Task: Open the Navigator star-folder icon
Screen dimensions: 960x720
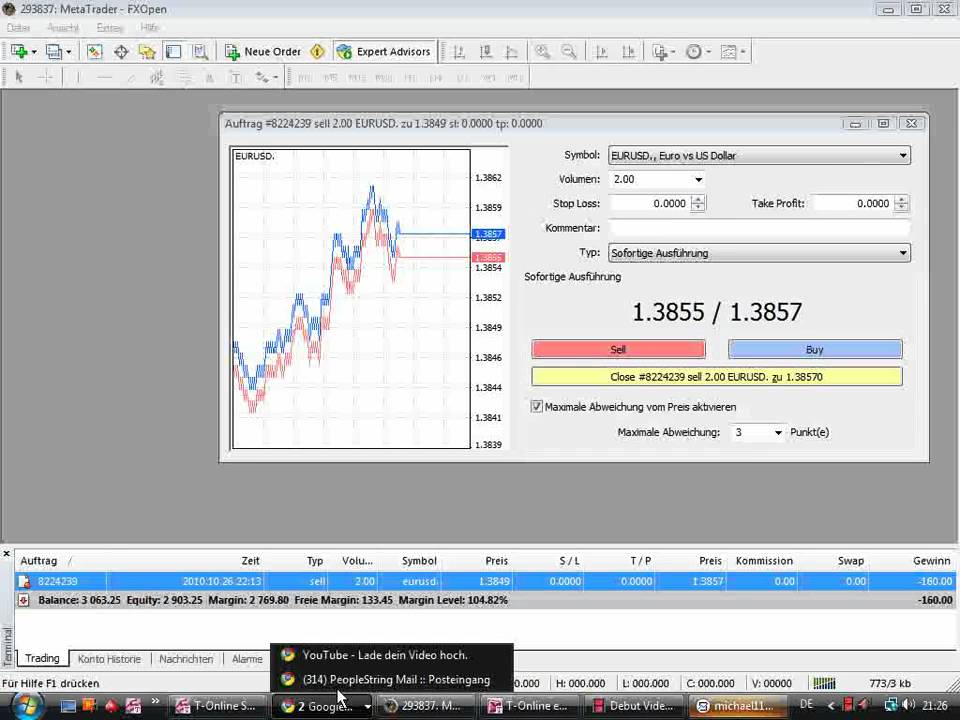Action: [x=148, y=52]
